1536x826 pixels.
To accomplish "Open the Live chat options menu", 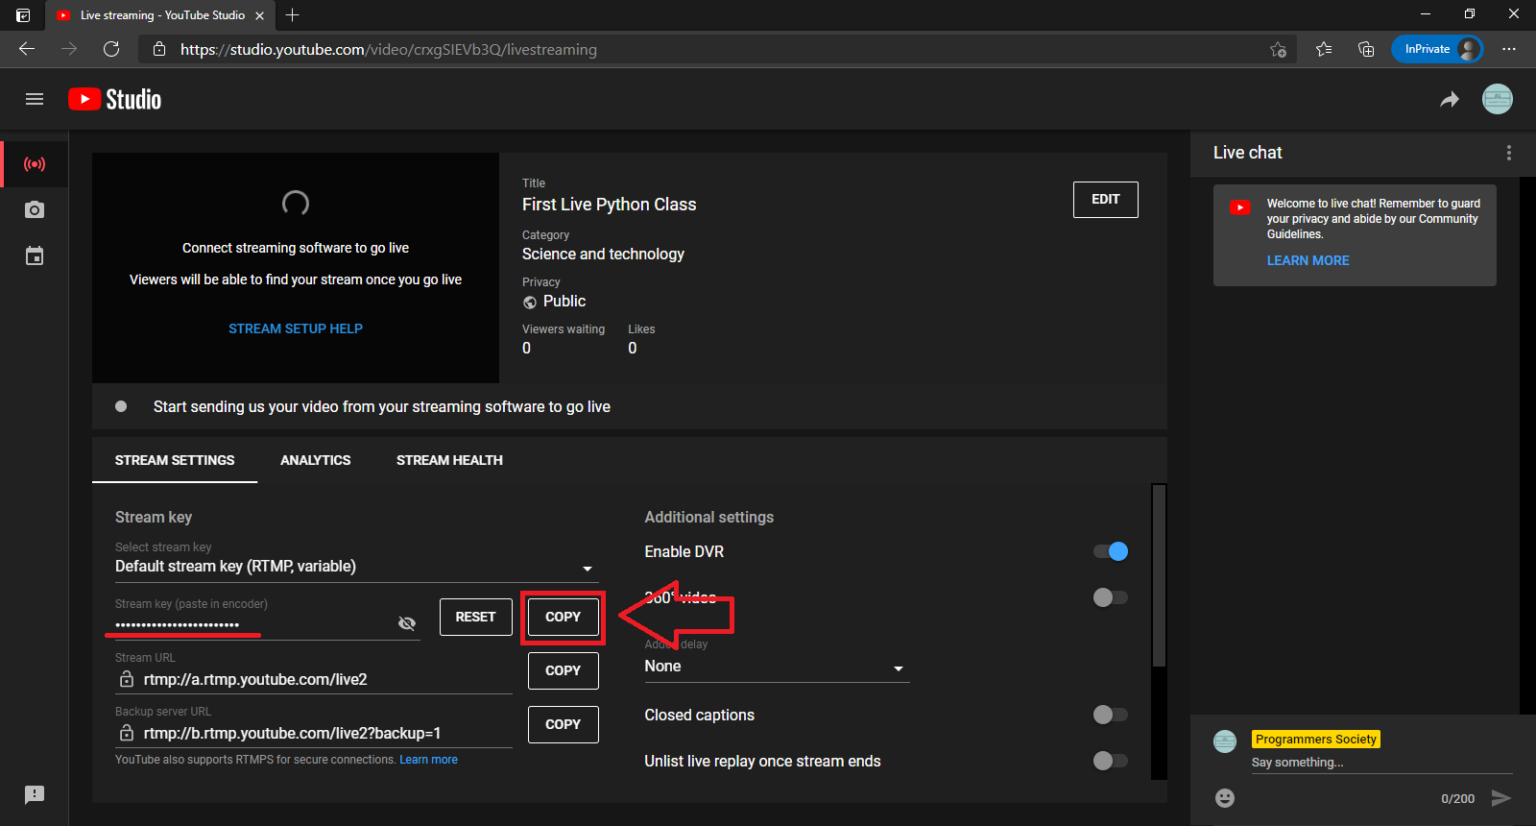I will (1509, 152).
